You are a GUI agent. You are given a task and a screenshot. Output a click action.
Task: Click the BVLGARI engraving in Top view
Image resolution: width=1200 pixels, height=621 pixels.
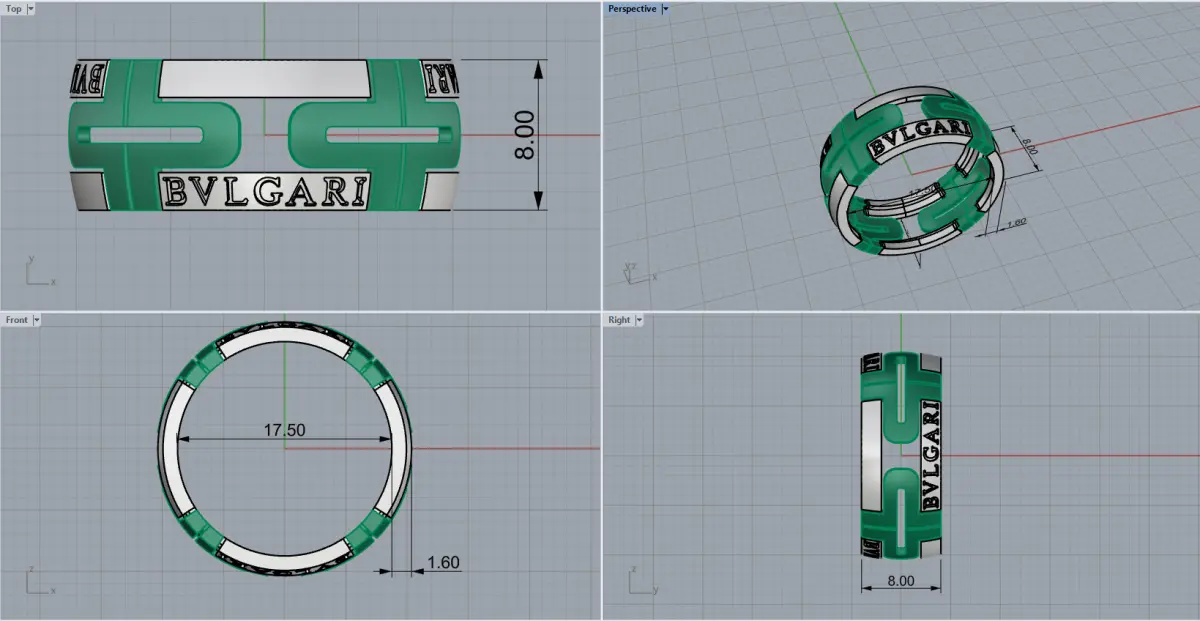tap(265, 190)
